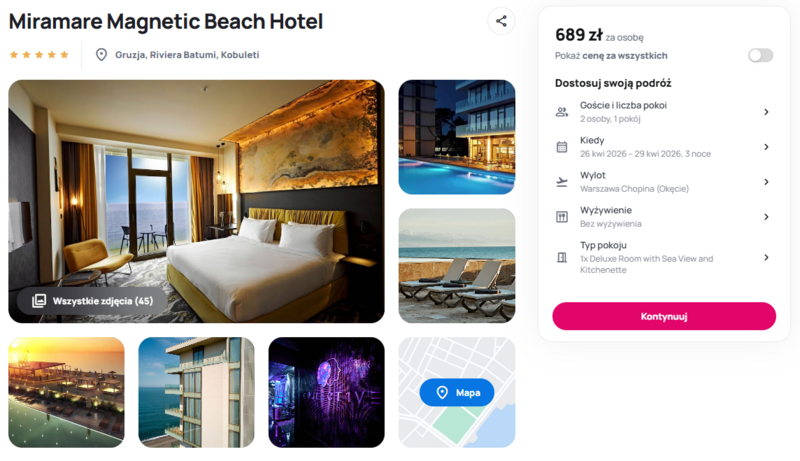Click the meal icon beside Wyżywienie
This screenshot has height=461, width=800.
(x=562, y=217)
